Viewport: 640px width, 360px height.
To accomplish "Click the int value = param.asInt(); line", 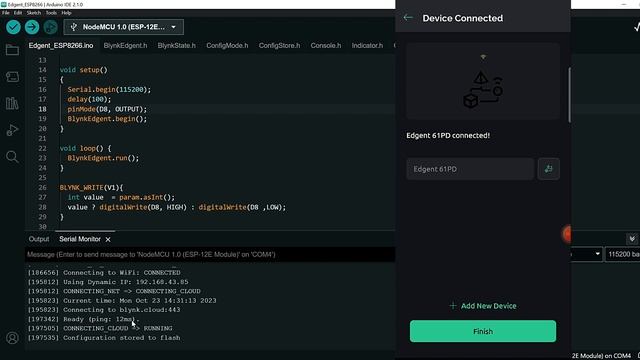I will pos(121,197).
